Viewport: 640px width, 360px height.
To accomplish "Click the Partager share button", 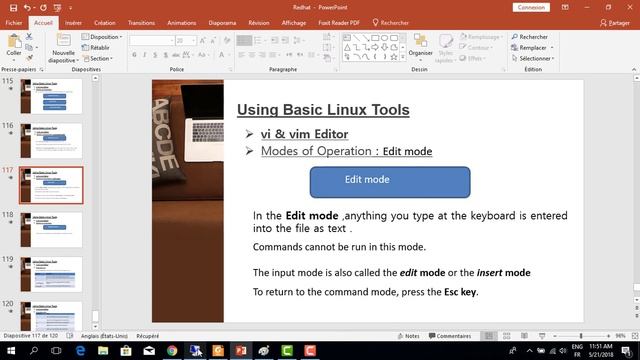I will (x=615, y=23).
